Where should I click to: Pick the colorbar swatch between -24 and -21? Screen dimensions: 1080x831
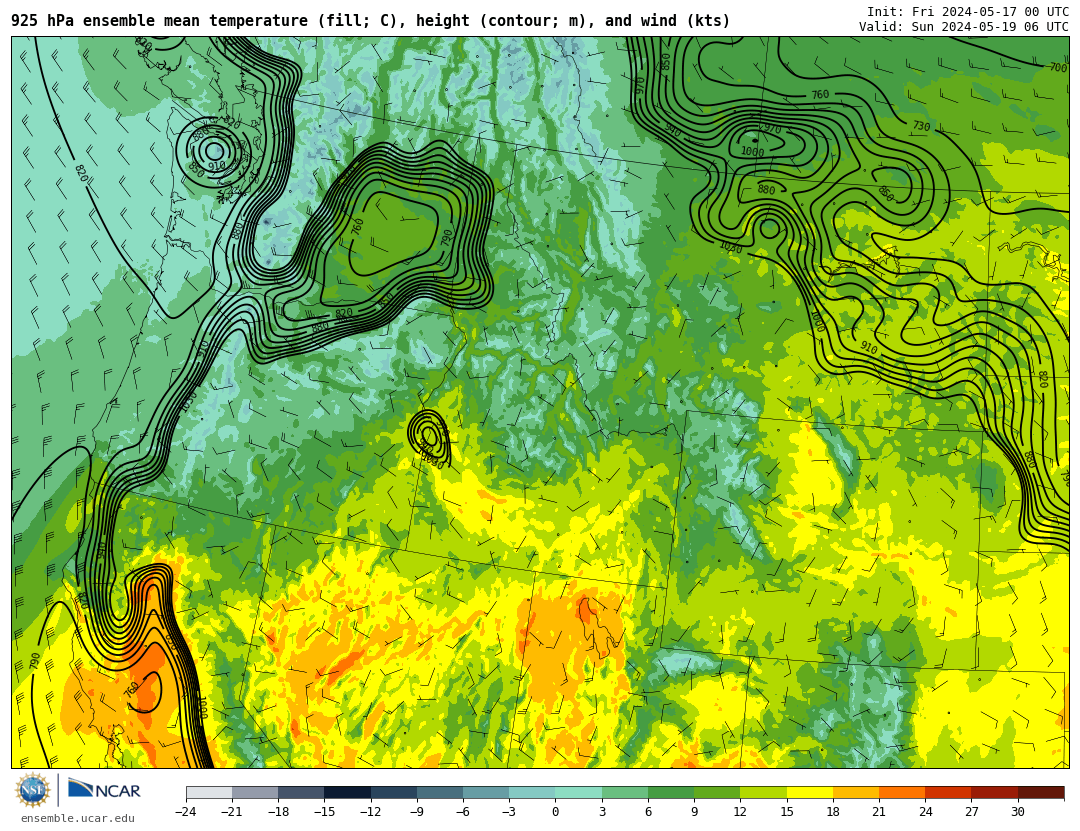(209, 792)
